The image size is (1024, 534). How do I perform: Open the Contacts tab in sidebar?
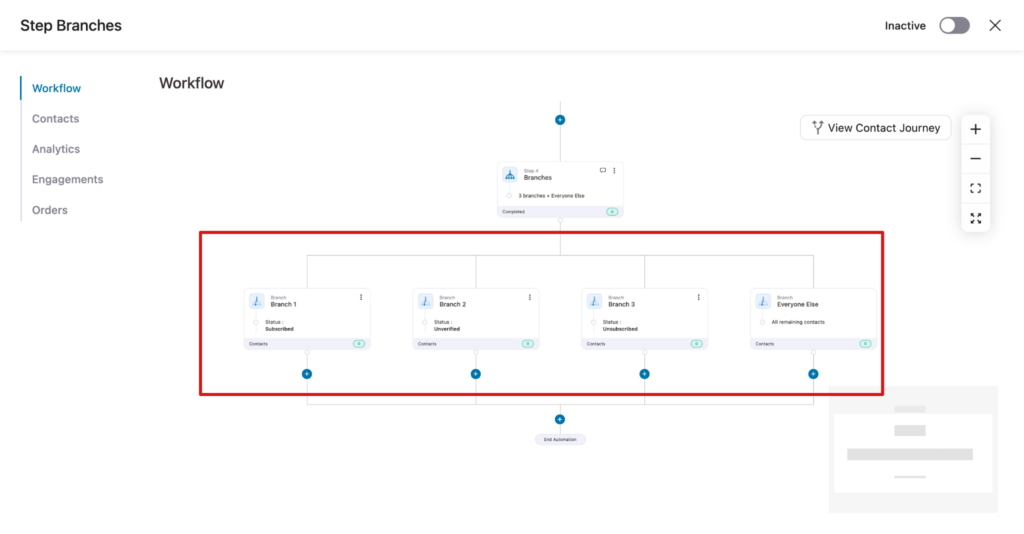(x=56, y=119)
